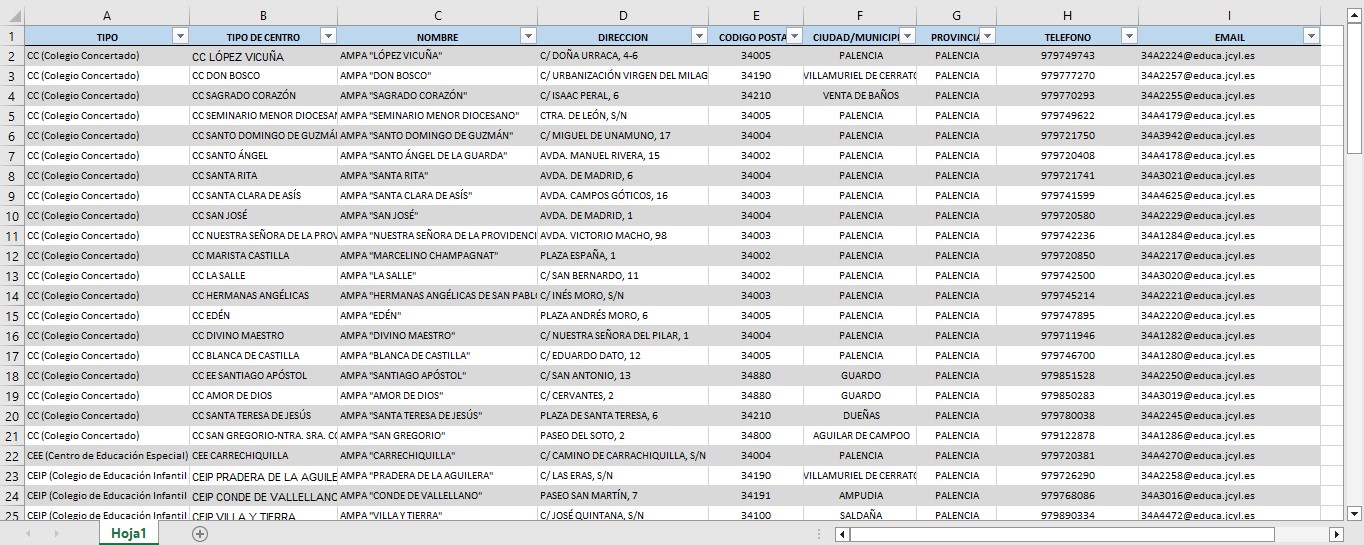The width and height of the screenshot is (1364, 545).
Task: Click the vertical scroll up arrow
Action: click(x=1354, y=13)
